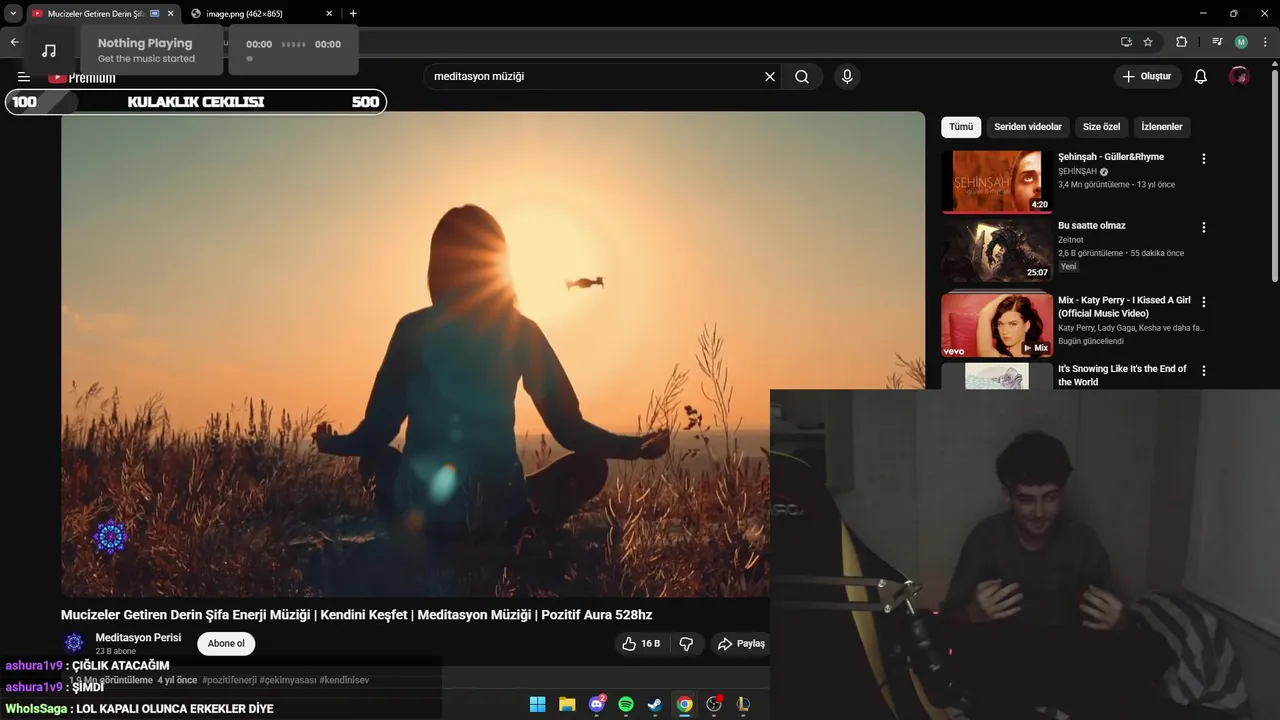
Task: Open the Katy Perry mix thumbnail
Action: click(997, 325)
